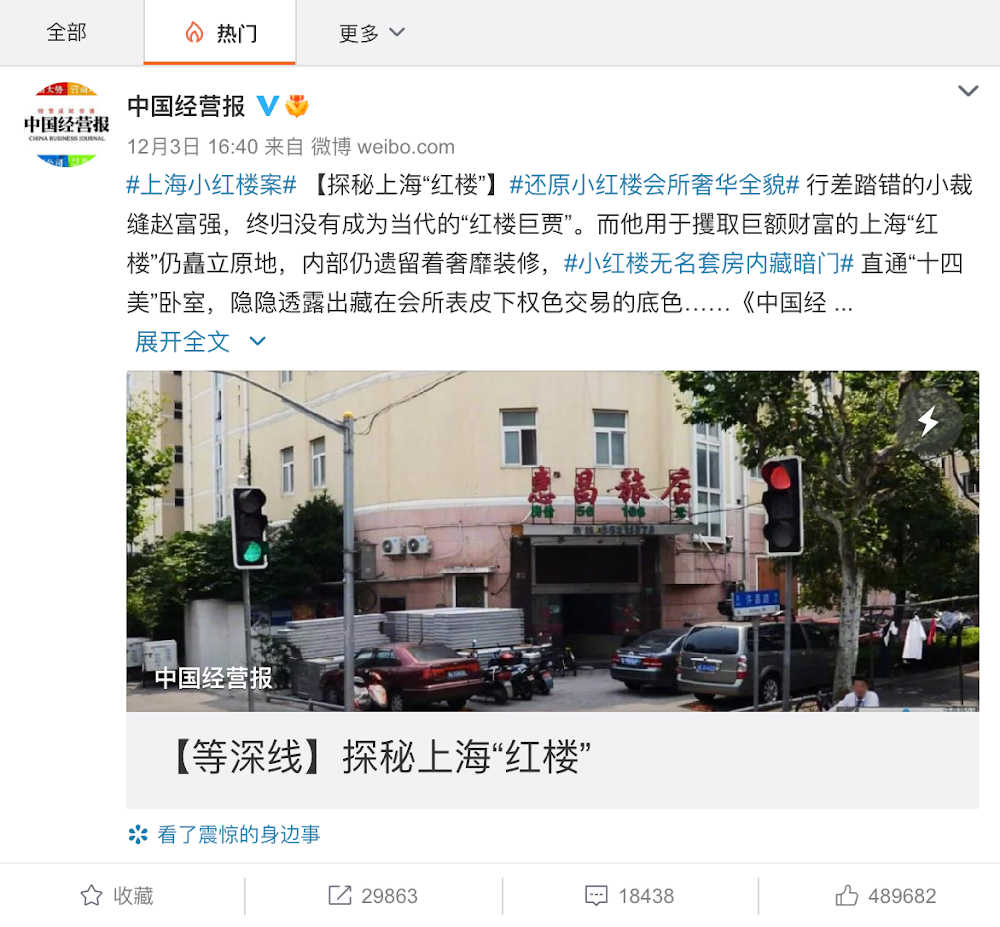Click the share icon beside 29863

(x=339, y=895)
